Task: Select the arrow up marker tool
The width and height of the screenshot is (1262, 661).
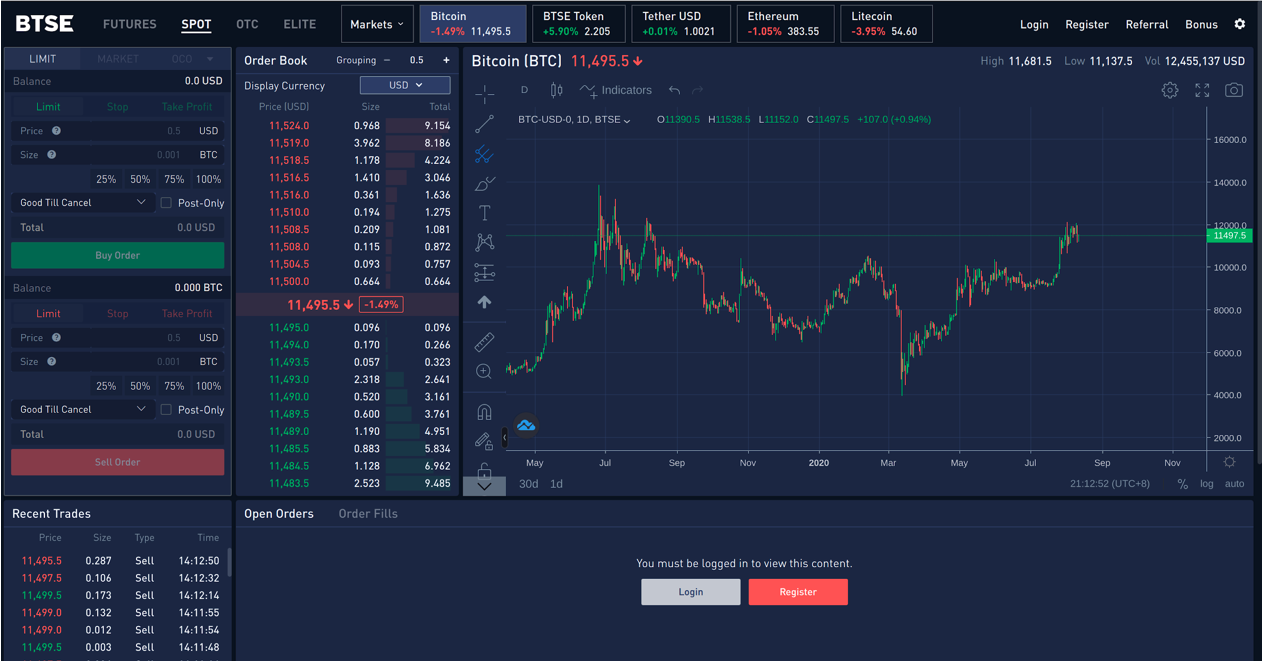Action: pyautogui.click(x=484, y=302)
